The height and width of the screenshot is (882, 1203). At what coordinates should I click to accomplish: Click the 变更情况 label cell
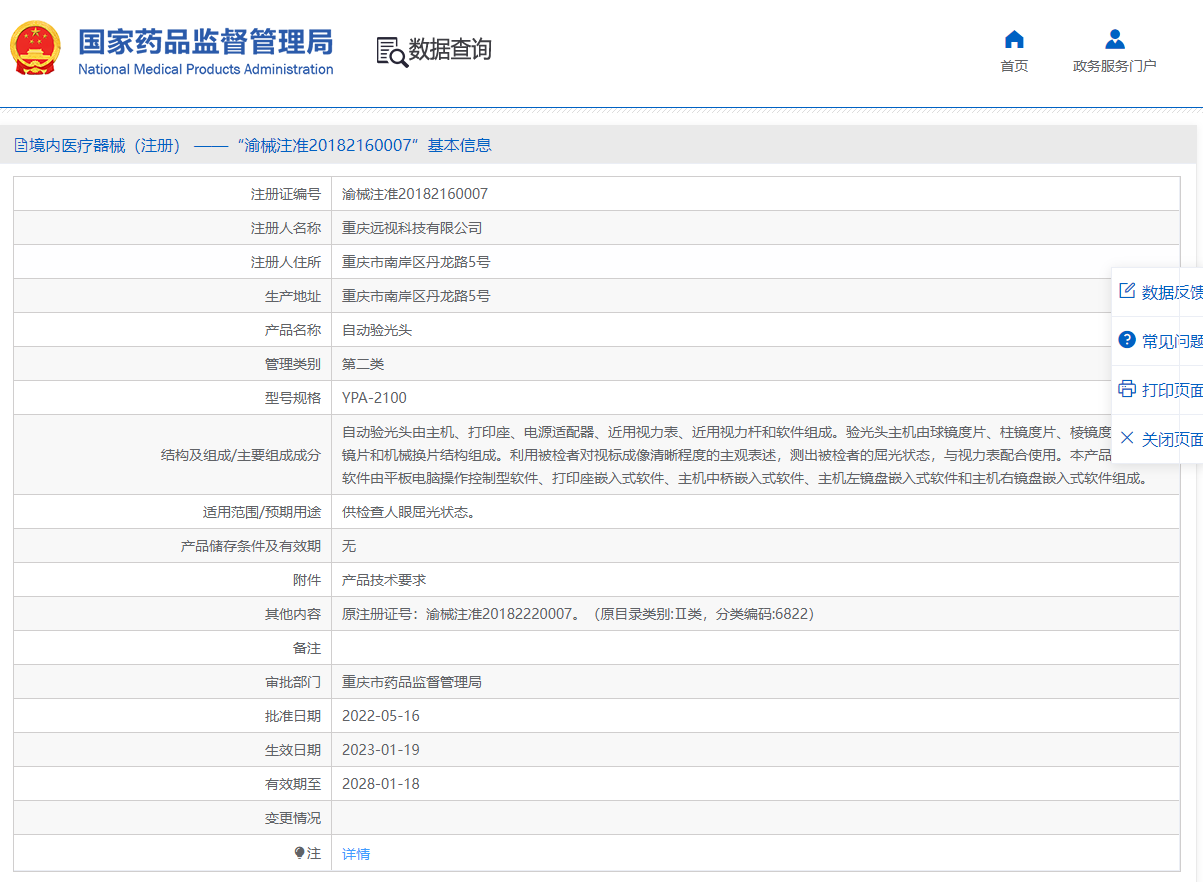[x=173, y=818]
